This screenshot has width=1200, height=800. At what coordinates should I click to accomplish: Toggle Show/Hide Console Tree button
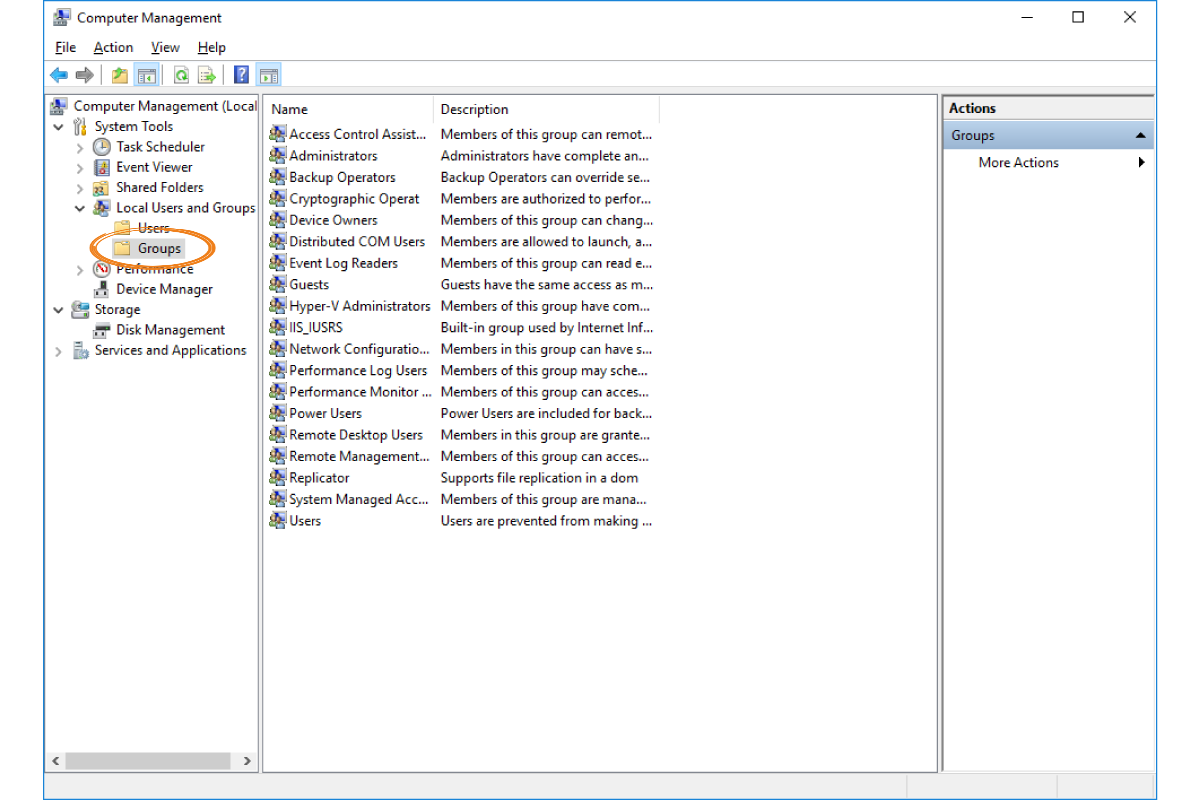[x=147, y=75]
